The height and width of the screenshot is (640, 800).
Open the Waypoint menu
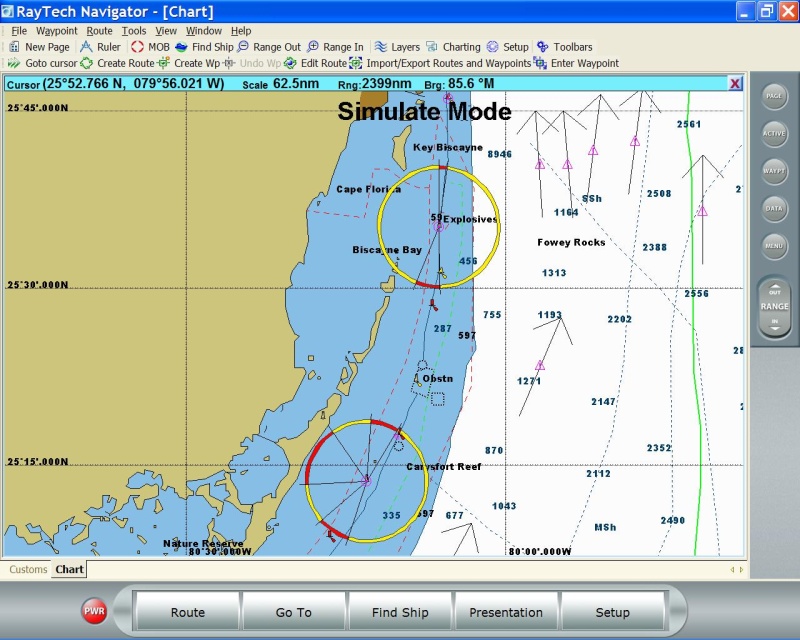[57, 31]
